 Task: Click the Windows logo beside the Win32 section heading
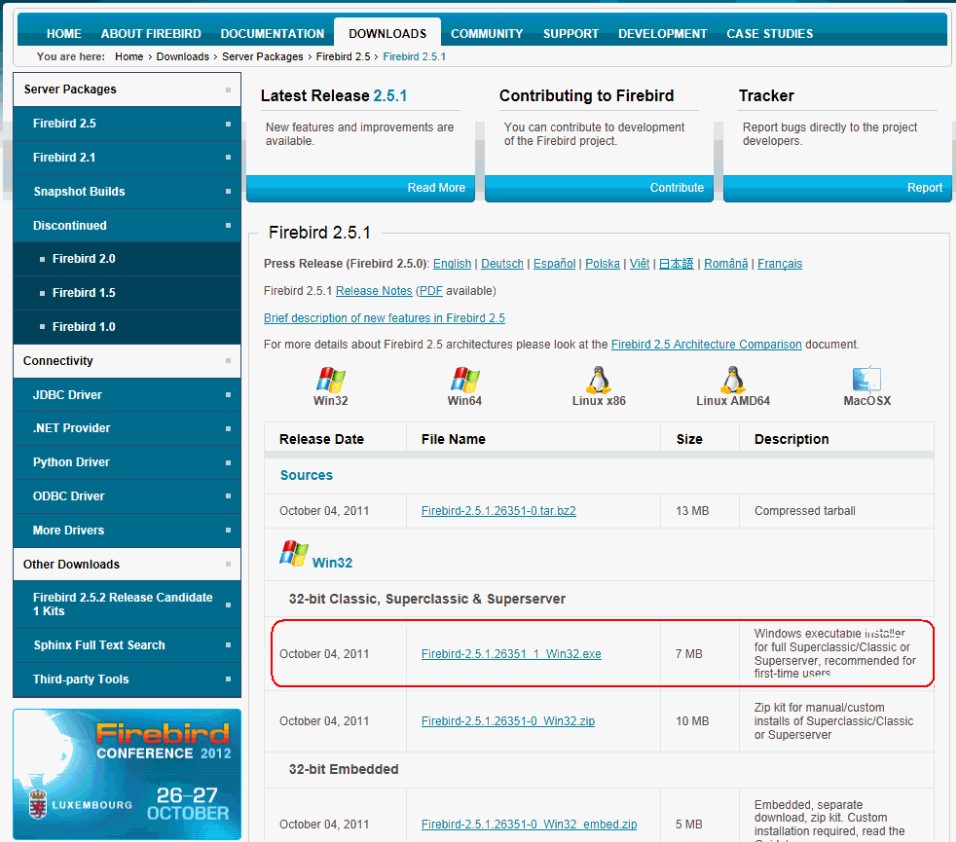(x=293, y=553)
